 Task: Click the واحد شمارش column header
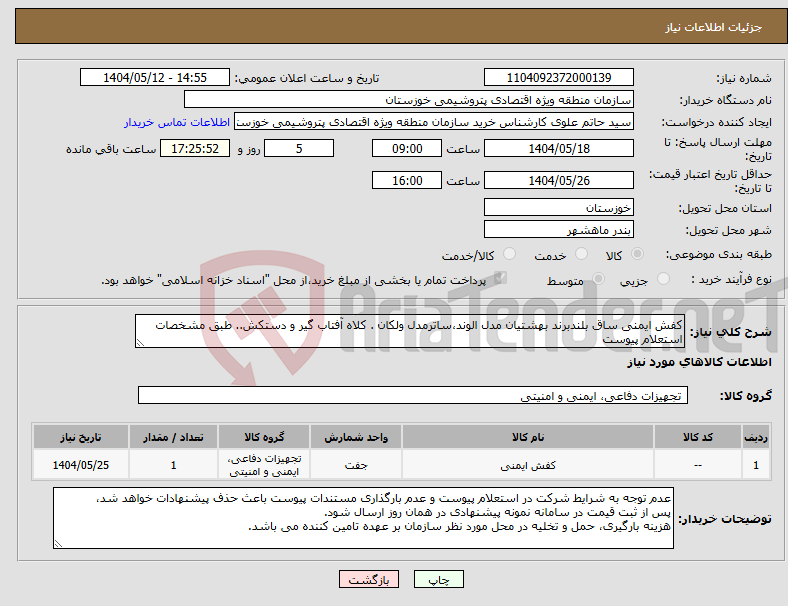point(356,437)
